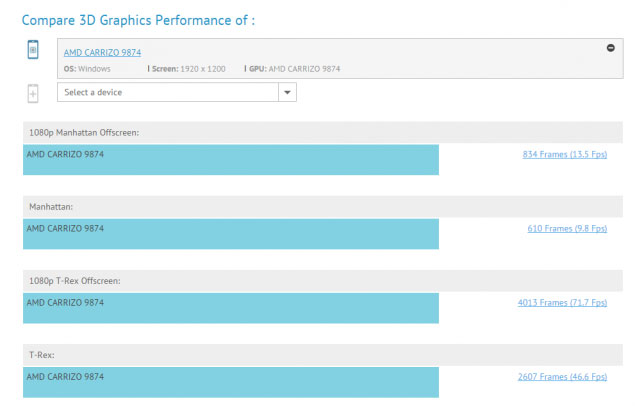Image resolution: width=635 pixels, height=406 pixels.
Task: Select the Manhattan section header
Action: (54, 207)
